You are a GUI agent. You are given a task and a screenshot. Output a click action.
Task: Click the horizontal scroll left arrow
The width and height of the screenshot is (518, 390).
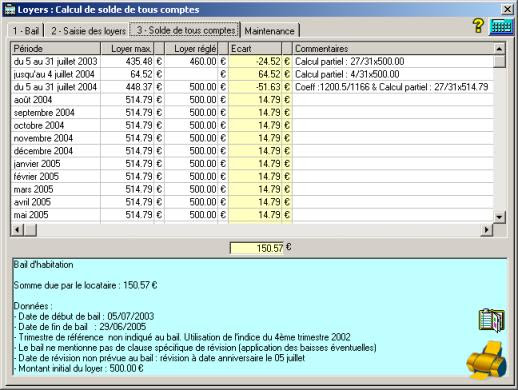point(18,230)
